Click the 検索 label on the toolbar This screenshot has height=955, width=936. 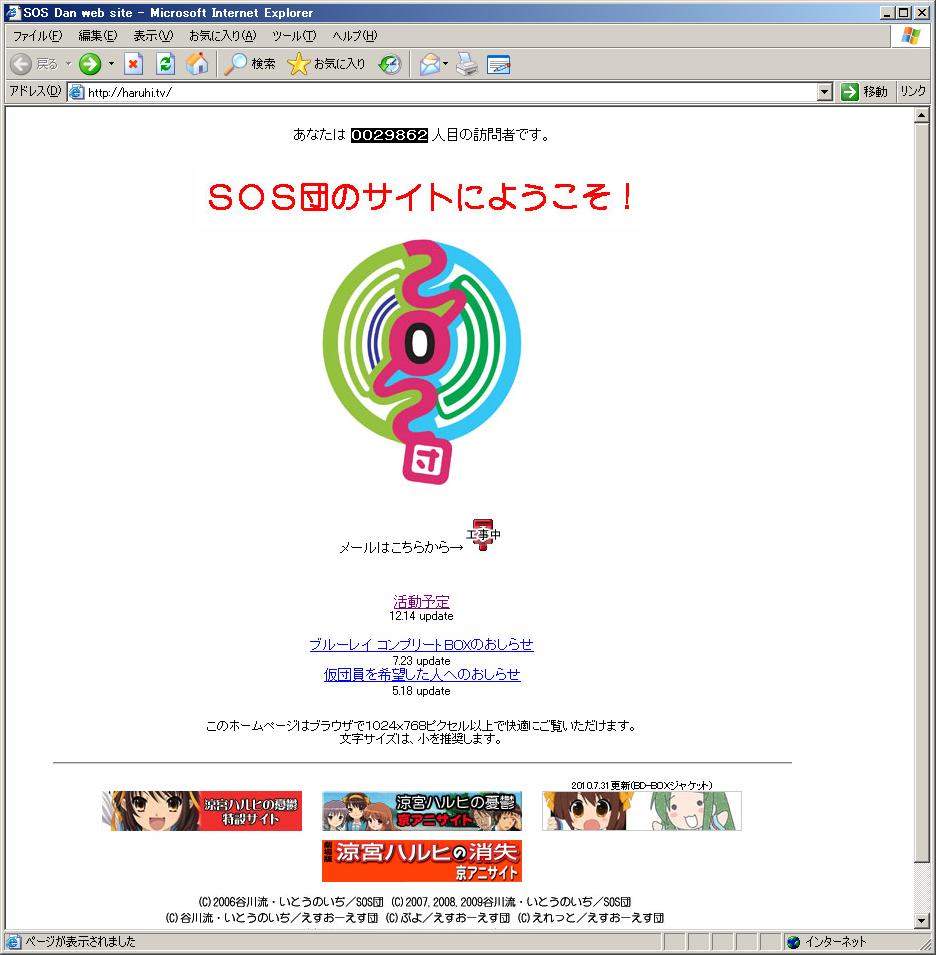point(263,64)
